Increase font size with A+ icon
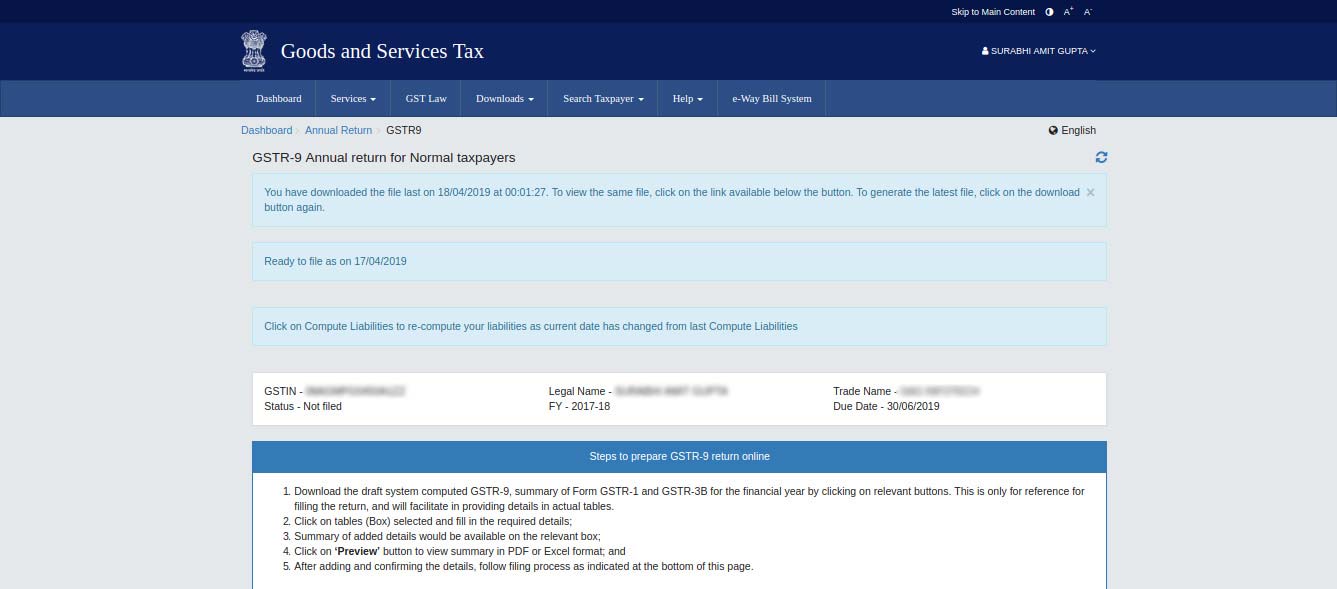 (x=1068, y=12)
